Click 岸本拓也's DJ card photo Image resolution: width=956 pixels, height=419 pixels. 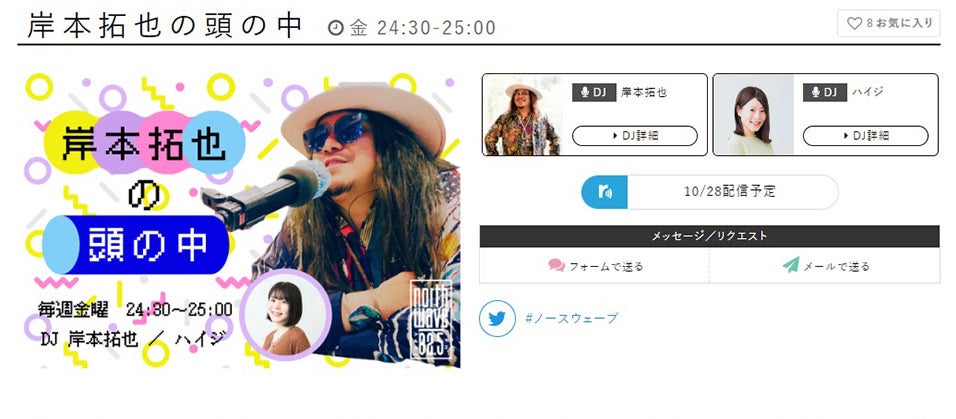click(523, 115)
